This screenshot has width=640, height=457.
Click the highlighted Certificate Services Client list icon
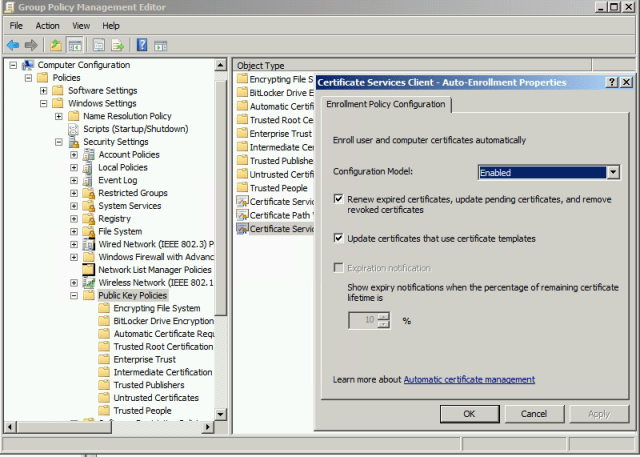[x=242, y=228]
